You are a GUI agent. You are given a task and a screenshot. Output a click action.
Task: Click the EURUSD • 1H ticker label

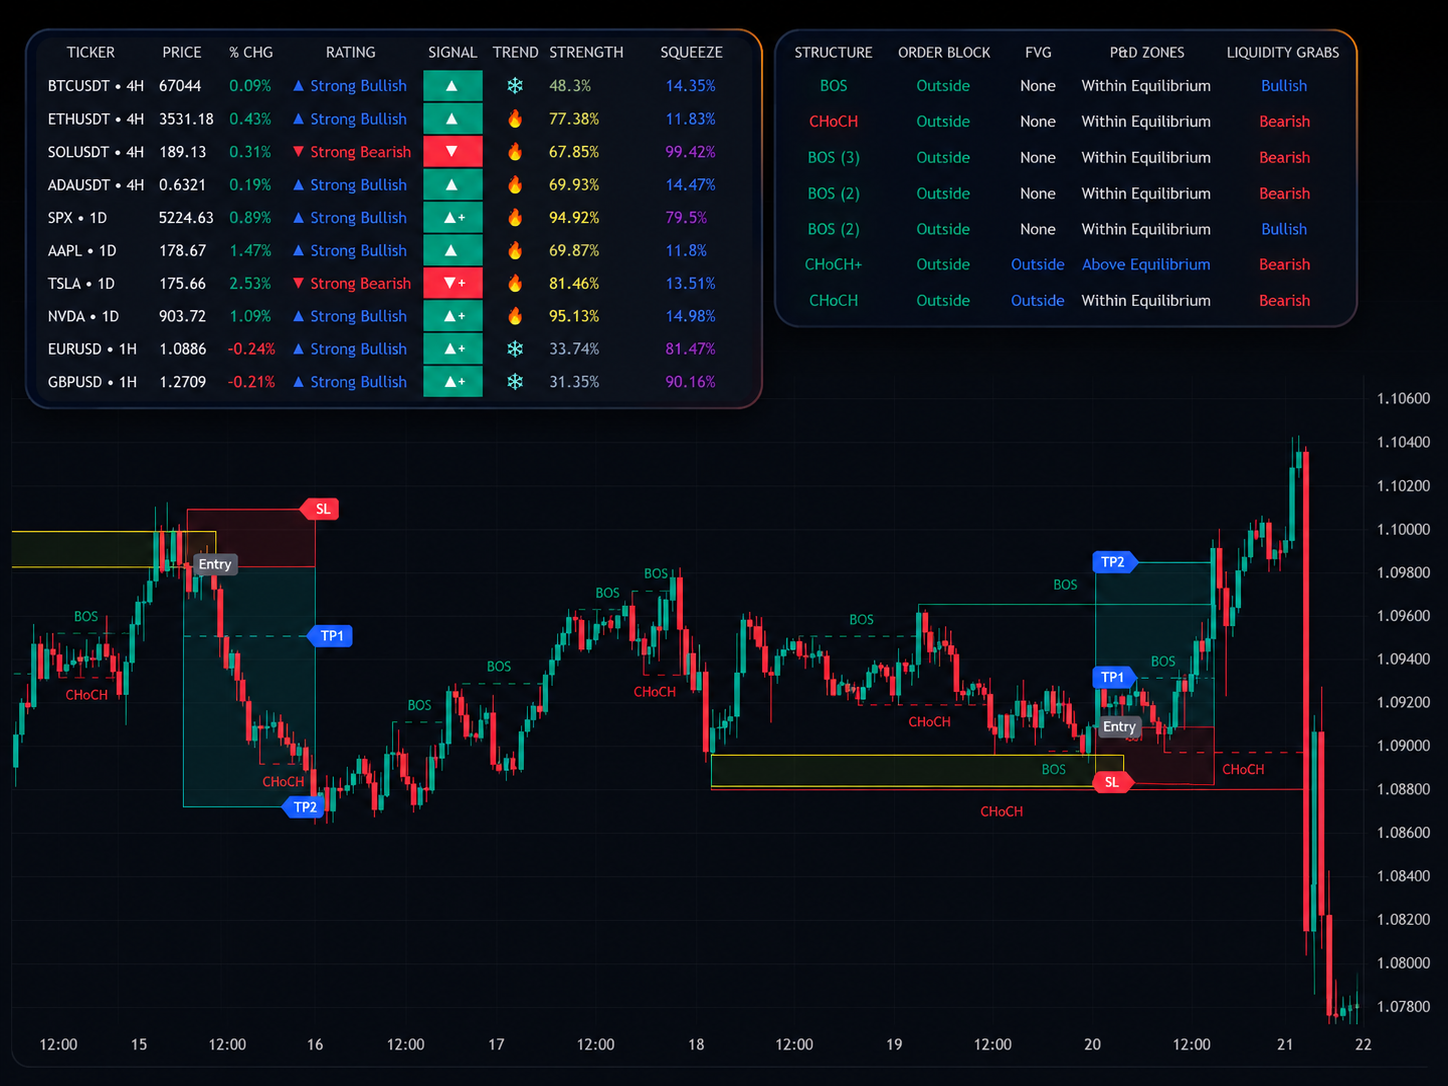click(x=92, y=349)
